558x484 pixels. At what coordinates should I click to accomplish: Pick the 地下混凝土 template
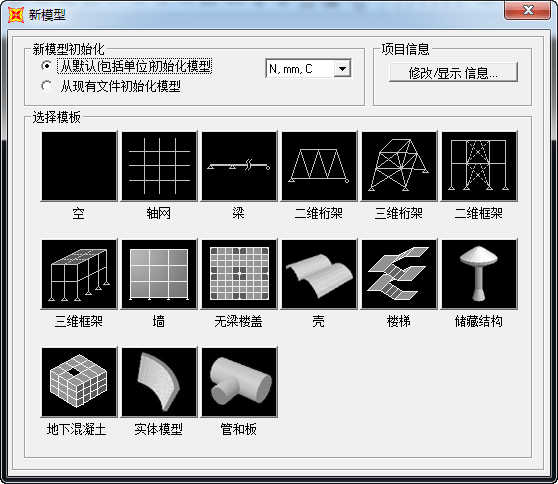tap(79, 382)
